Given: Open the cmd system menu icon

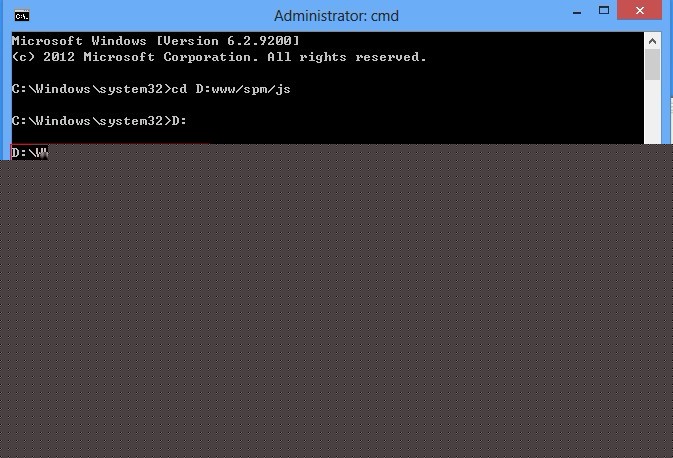Looking at the screenshot, I should (x=22, y=16).
